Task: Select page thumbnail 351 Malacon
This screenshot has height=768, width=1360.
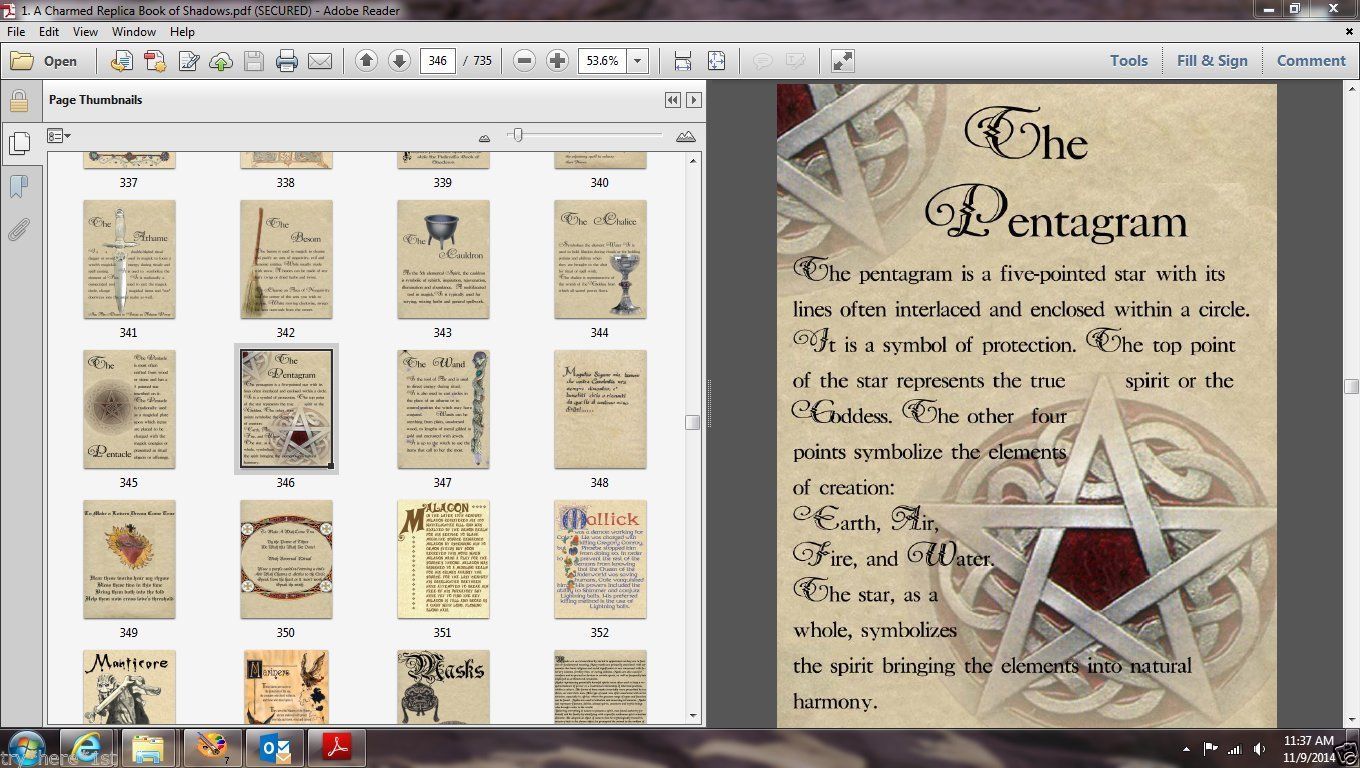Action: click(443, 559)
